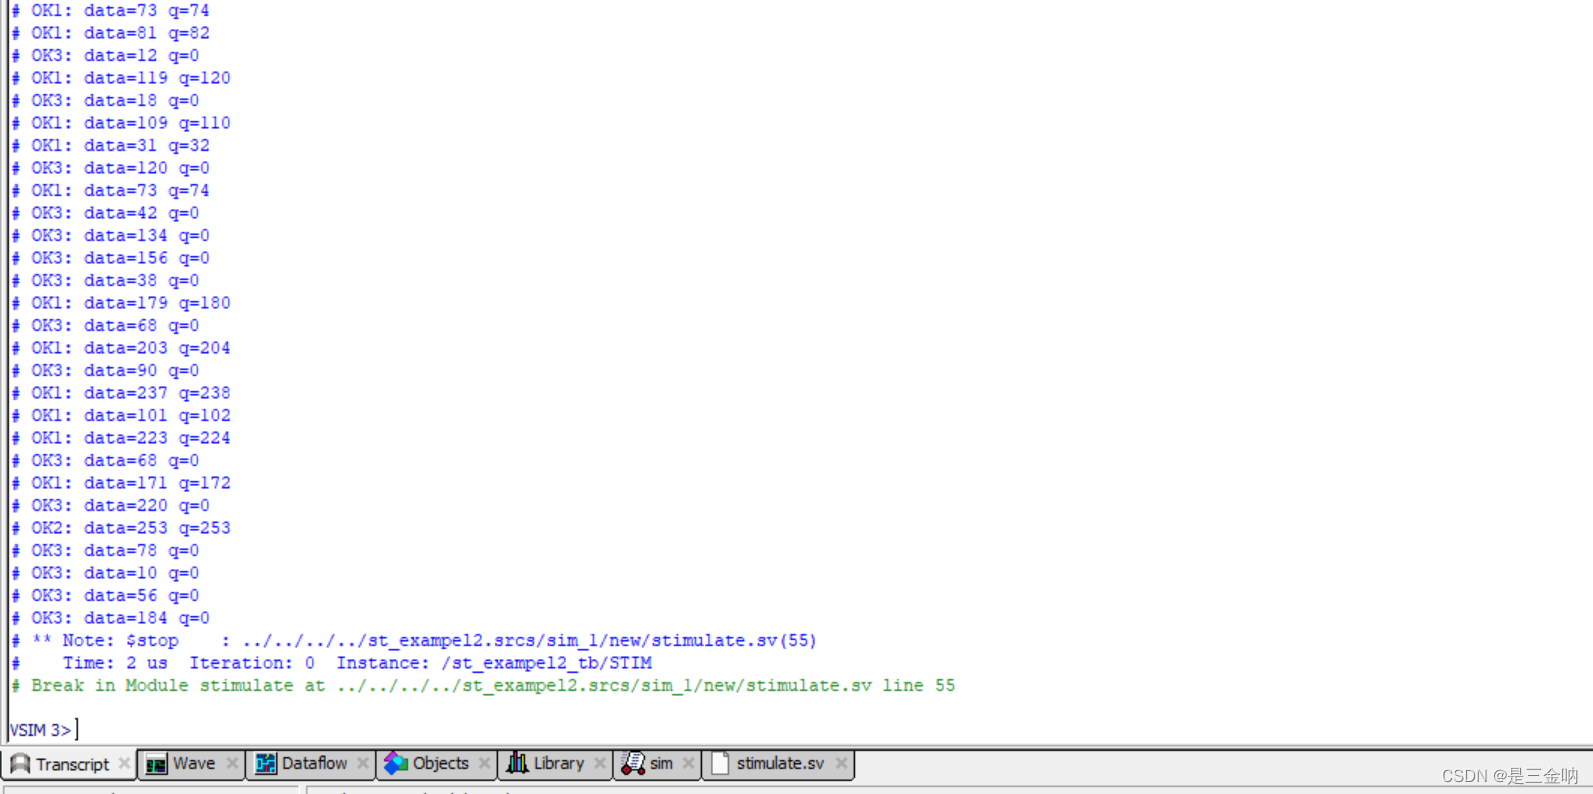Click the Objects tab icon
The image size is (1593, 794).
click(396, 764)
